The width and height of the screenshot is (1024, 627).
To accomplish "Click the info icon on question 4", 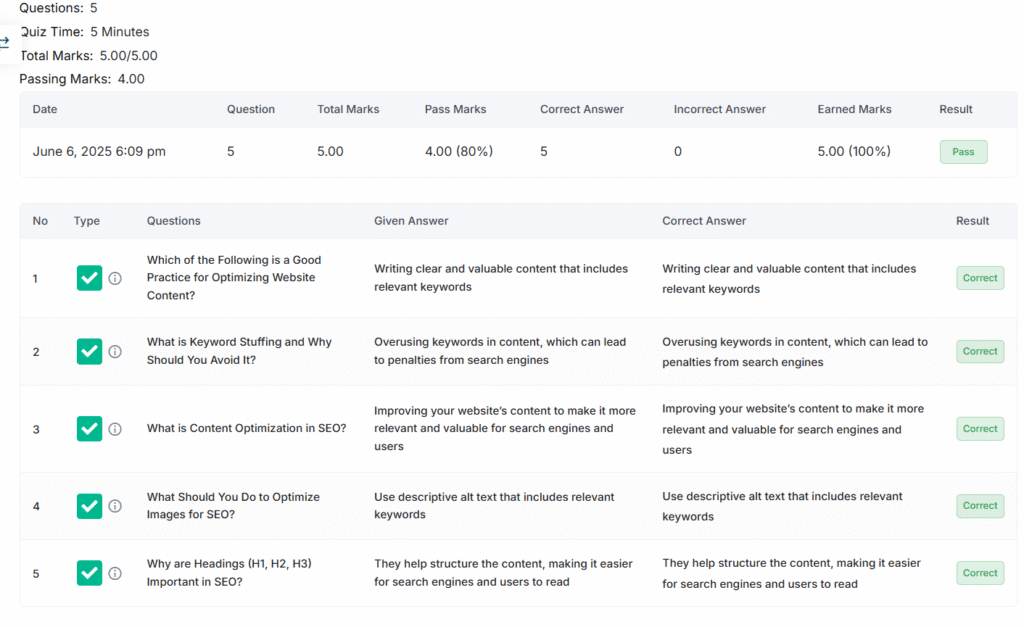I will pos(115,506).
